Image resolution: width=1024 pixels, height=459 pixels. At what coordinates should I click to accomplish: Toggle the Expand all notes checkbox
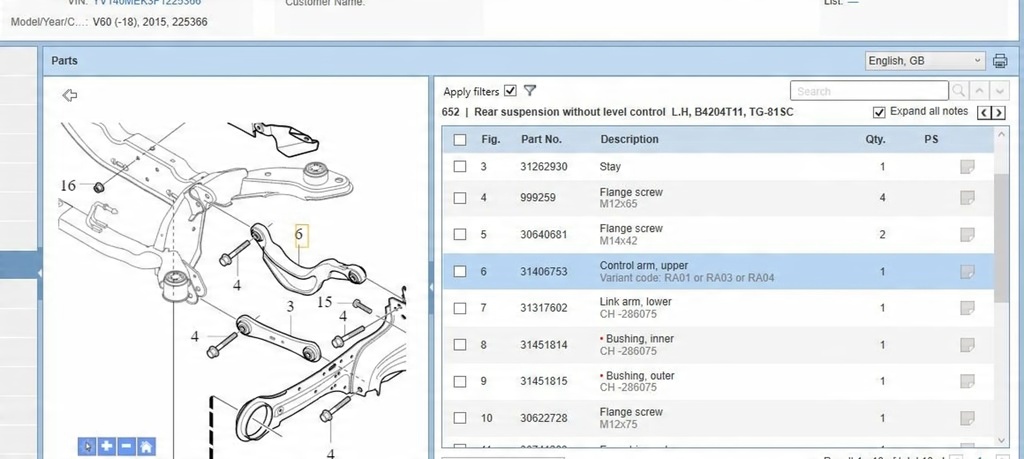(x=879, y=112)
